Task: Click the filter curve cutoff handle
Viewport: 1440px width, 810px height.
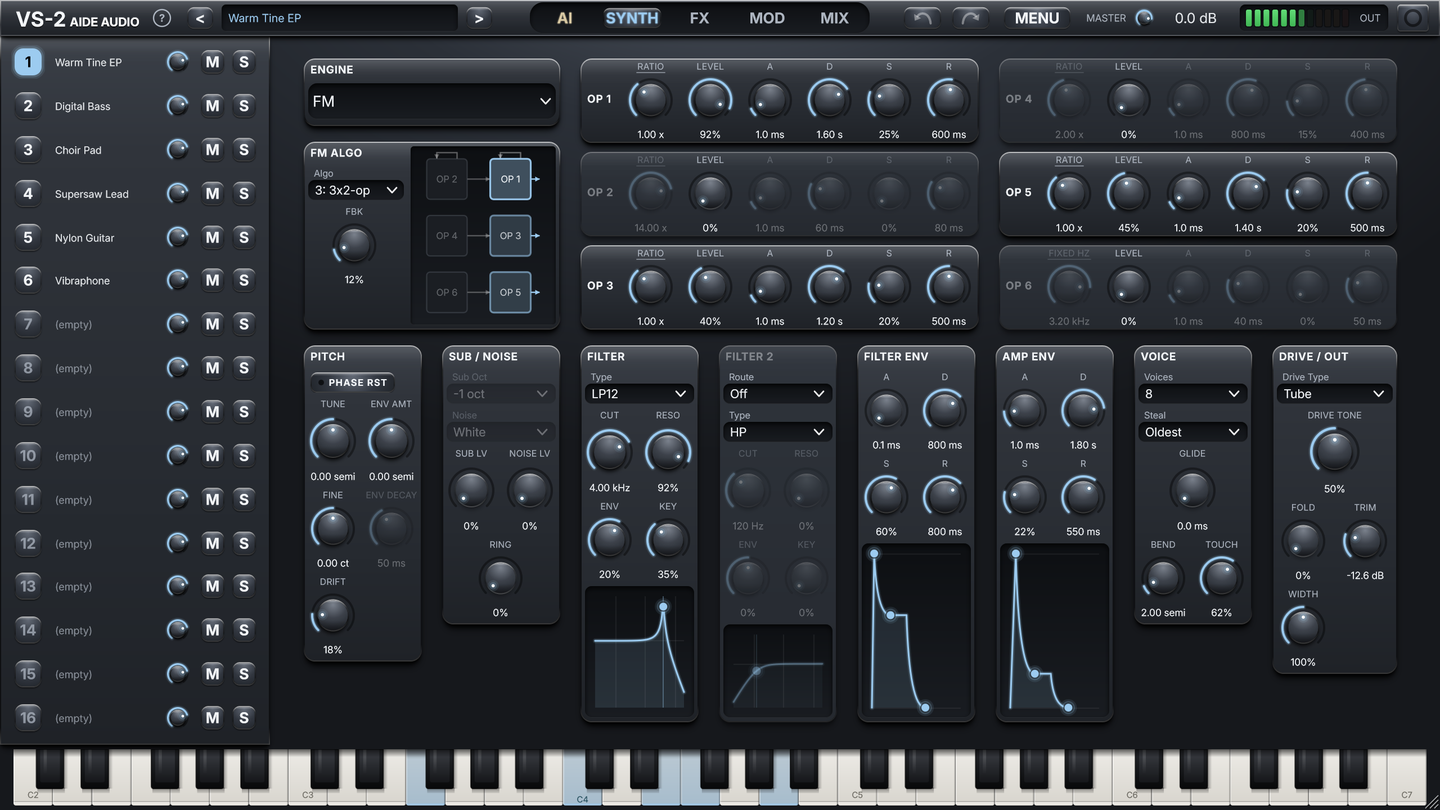Action: (663, 607)
